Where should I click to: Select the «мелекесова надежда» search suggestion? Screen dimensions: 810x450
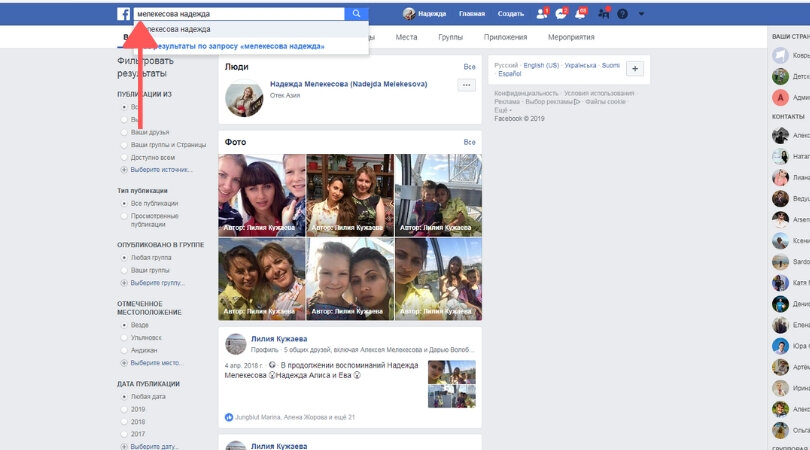[x=251, y=29]
